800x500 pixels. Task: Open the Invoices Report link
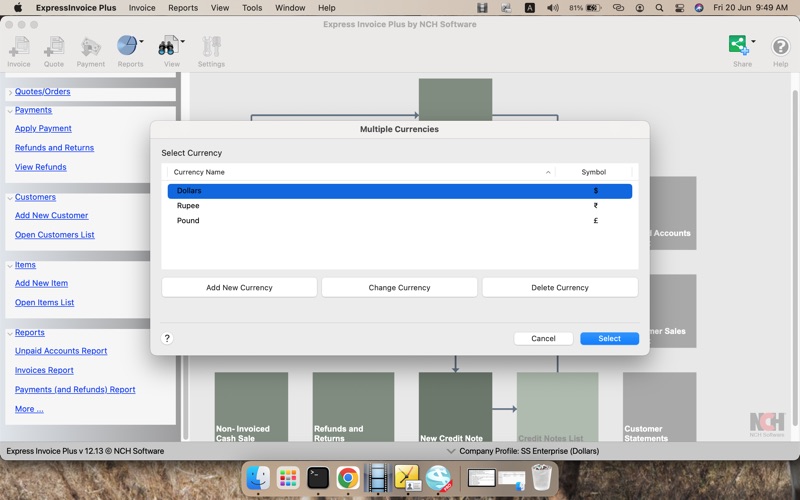point(44,371)
